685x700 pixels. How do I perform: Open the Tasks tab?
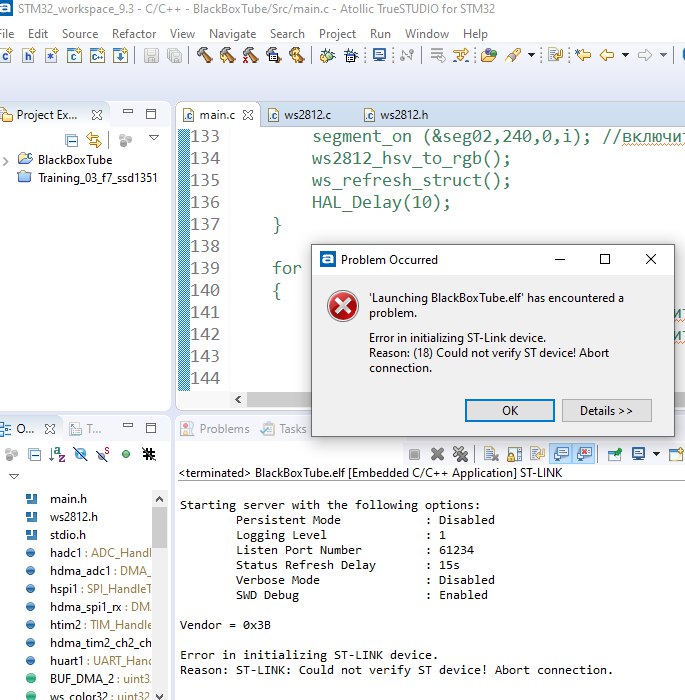coord(284,429)
